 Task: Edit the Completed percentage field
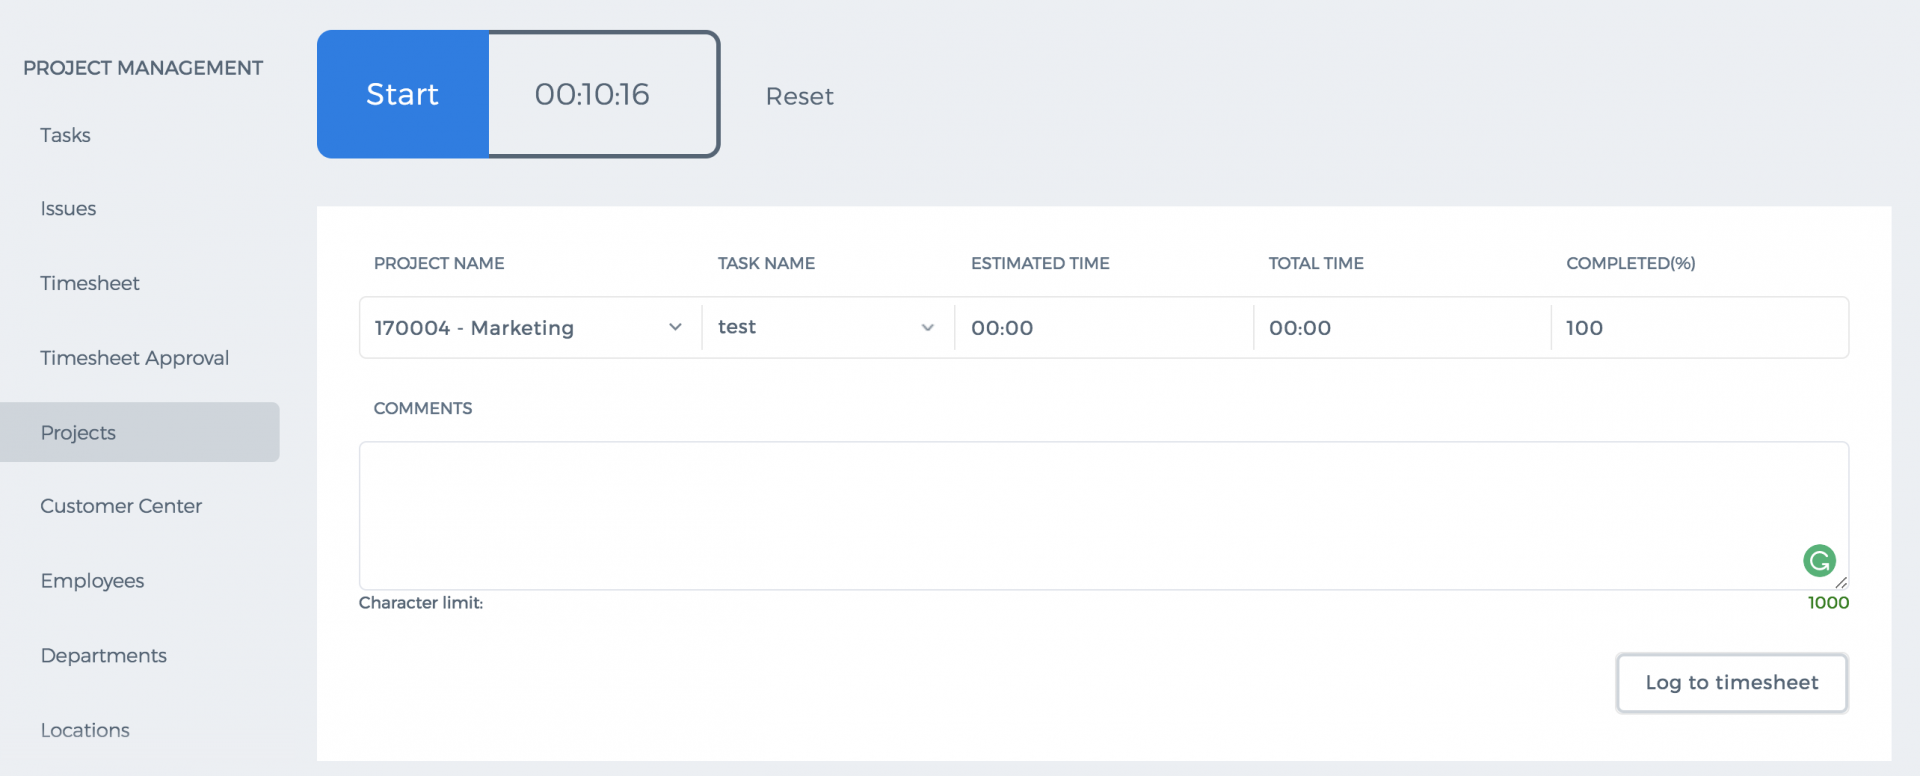coord(1699,327)
